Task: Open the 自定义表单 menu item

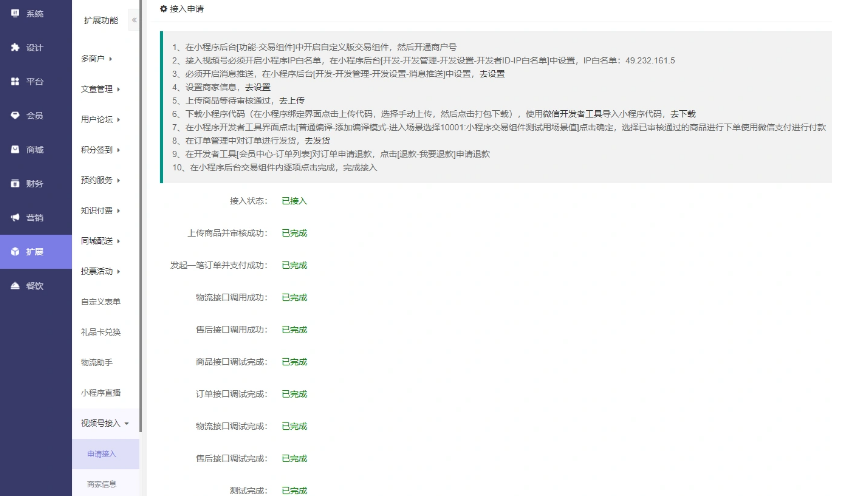Action: point(101,302)
